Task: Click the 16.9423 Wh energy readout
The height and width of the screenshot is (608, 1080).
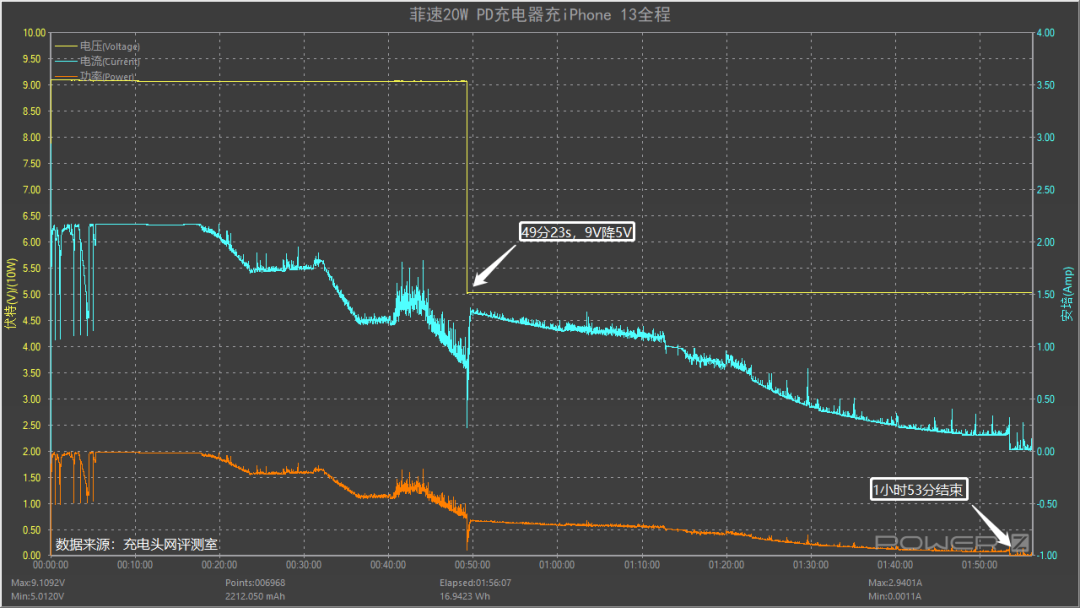Action: point(465,596)
